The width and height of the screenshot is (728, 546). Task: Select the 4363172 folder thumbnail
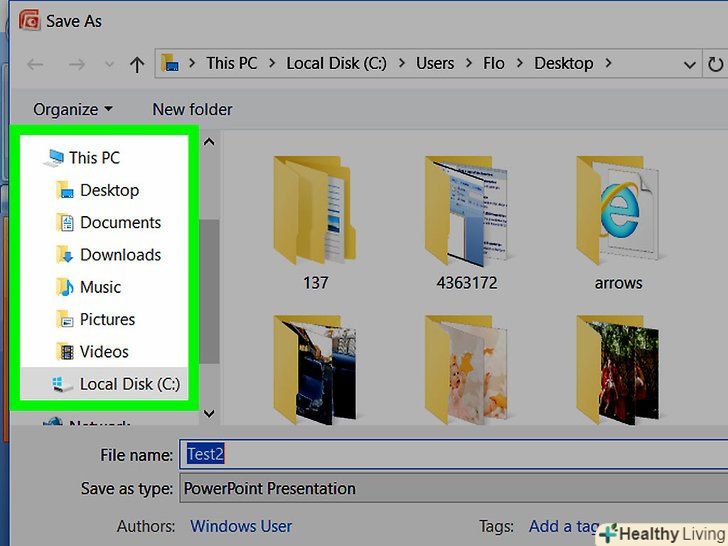tap(466, 211)
